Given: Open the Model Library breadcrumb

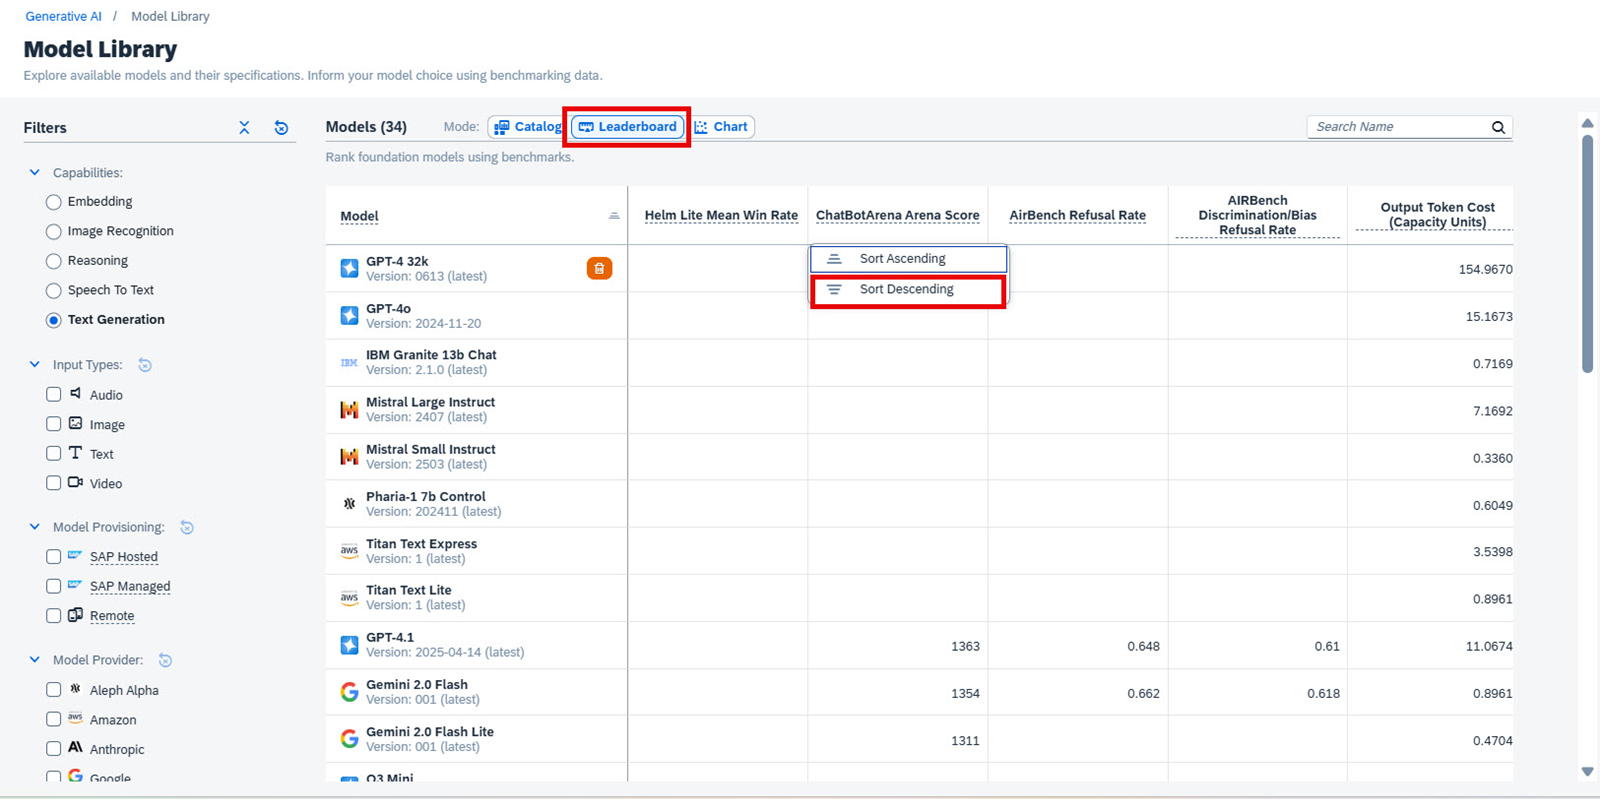Looking at the screenshot, I should point(170,17).
